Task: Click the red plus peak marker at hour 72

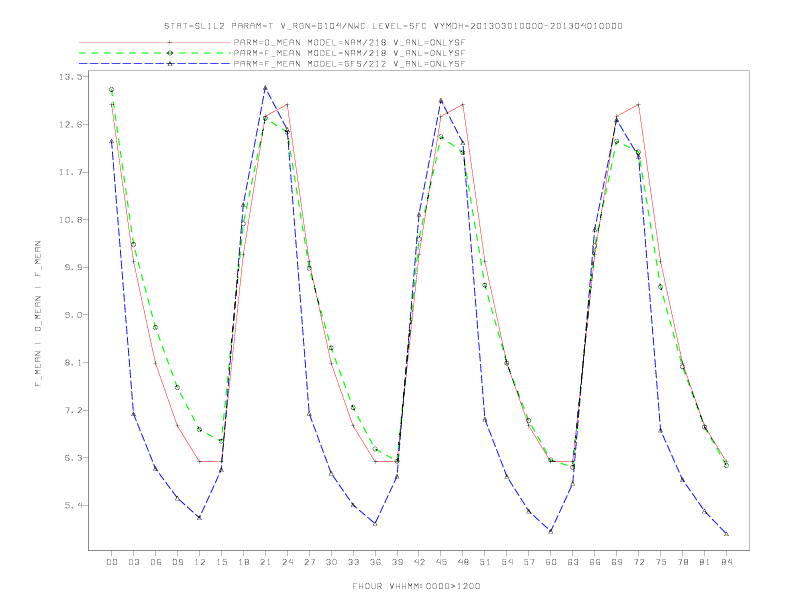Action: tap(638, 105)
